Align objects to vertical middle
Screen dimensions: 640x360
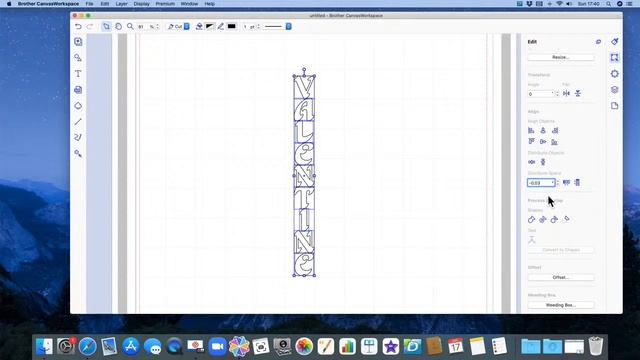coord(543,142)
